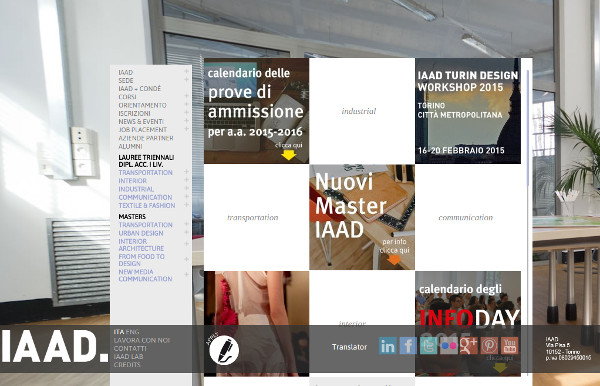Open the Pinterest social icon
The width and height of the screenshot is (600, 386).
point(489,346)
